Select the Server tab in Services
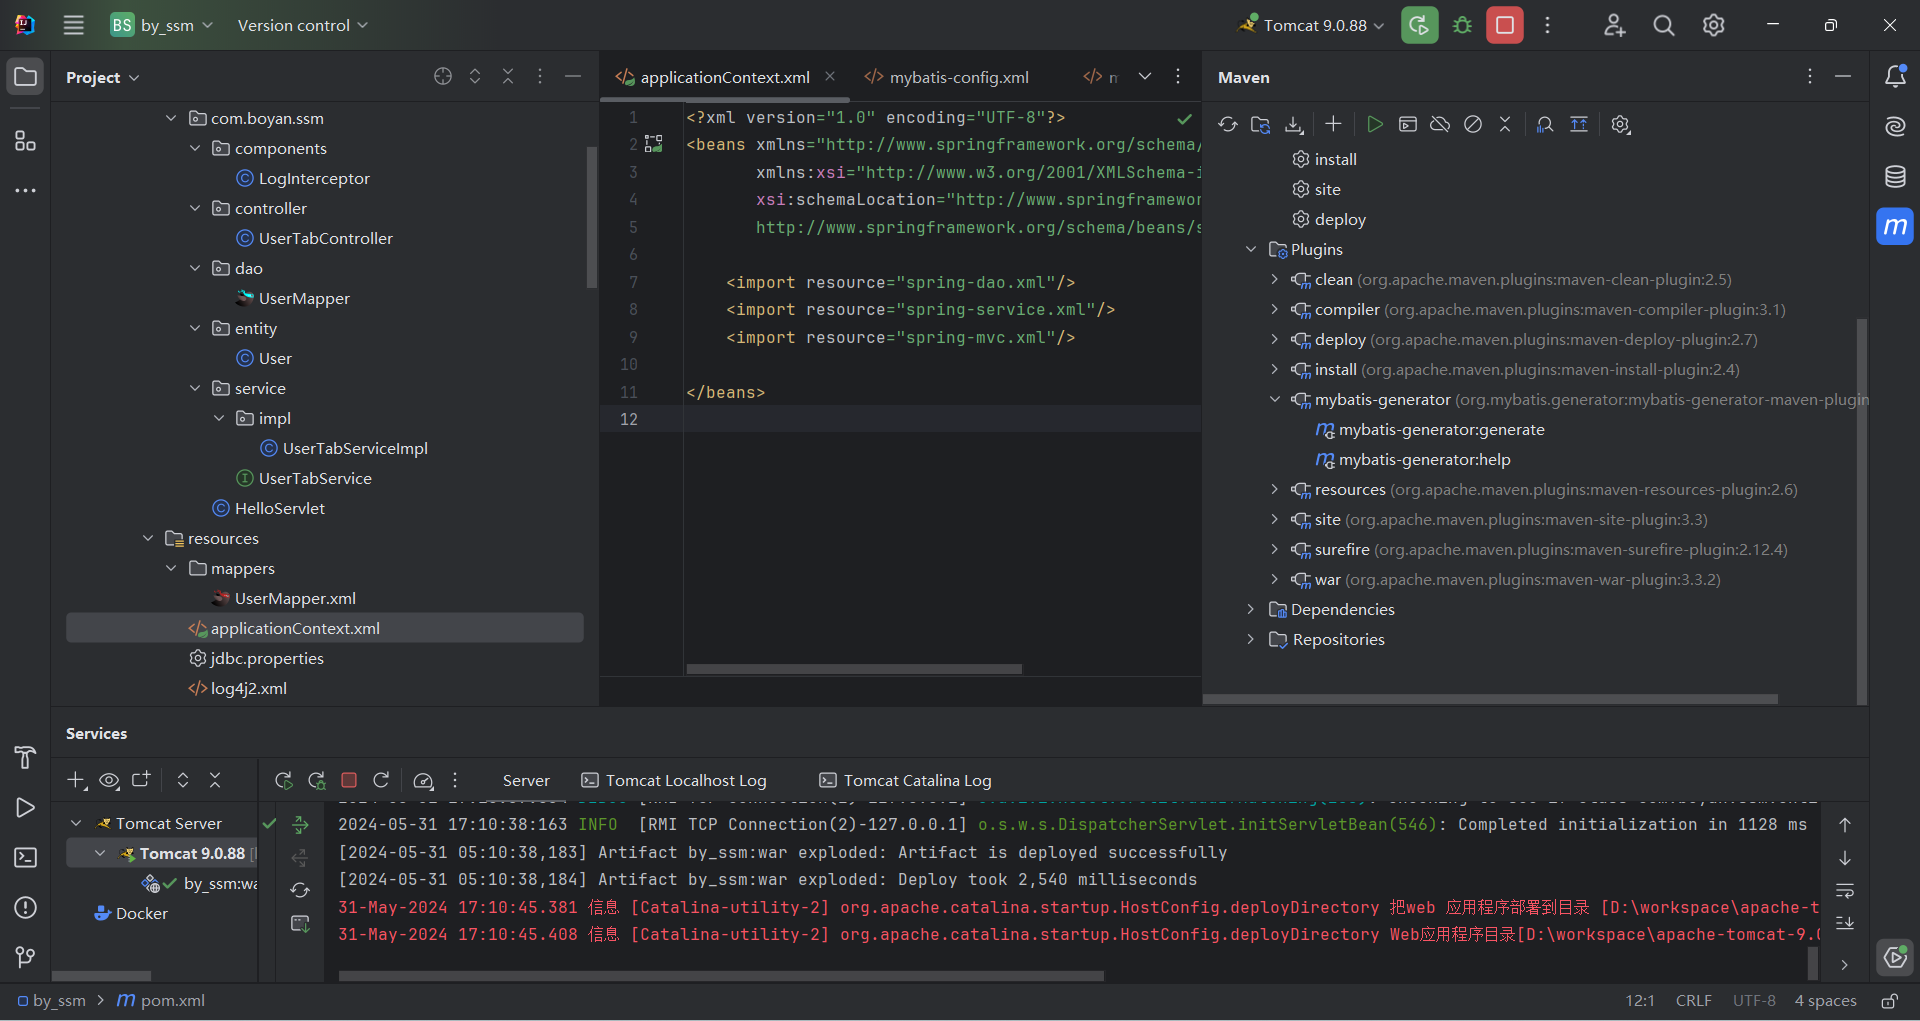Viewport: 1920px width, 1021px height. pyautogui.click(x=526, y=780)
